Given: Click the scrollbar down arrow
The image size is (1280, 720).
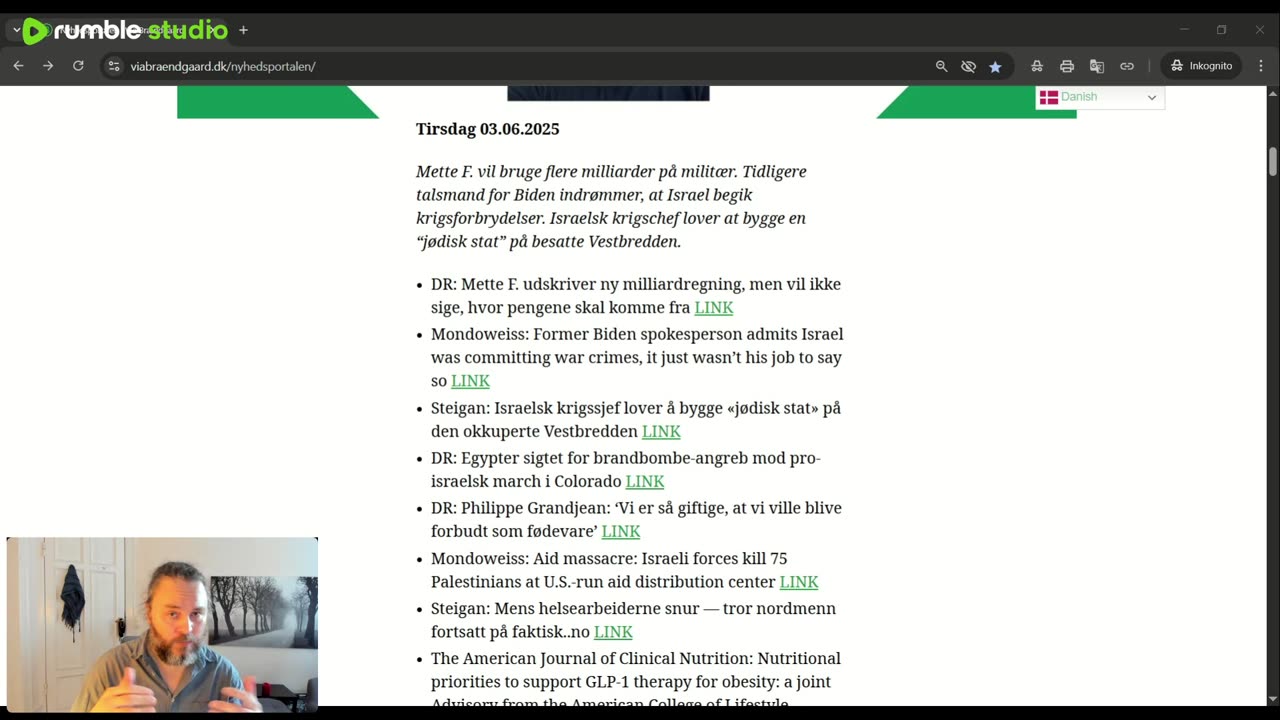Looking at the screenshot, I should pos(1272,699).
